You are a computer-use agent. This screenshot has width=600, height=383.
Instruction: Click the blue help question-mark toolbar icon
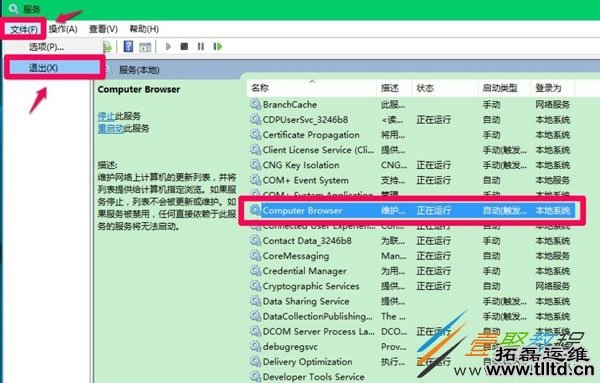(128, 47)
